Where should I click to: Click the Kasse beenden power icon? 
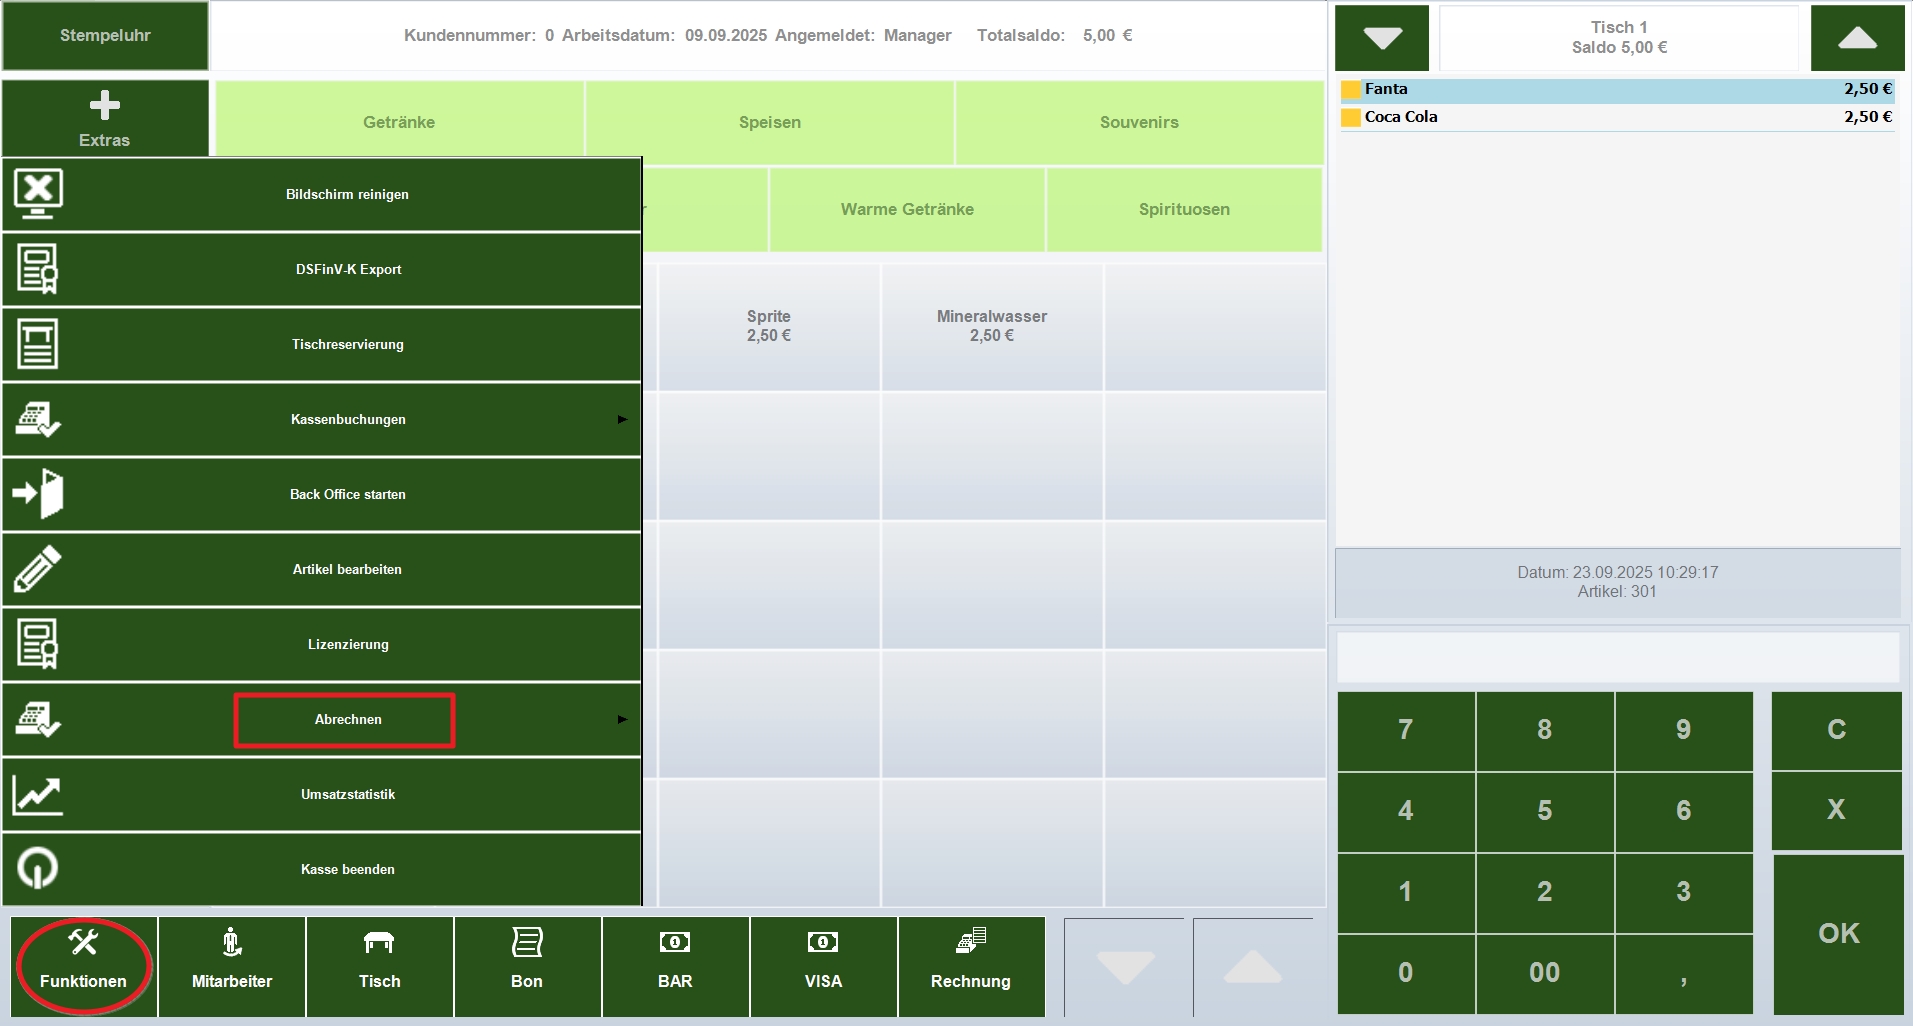38,868
